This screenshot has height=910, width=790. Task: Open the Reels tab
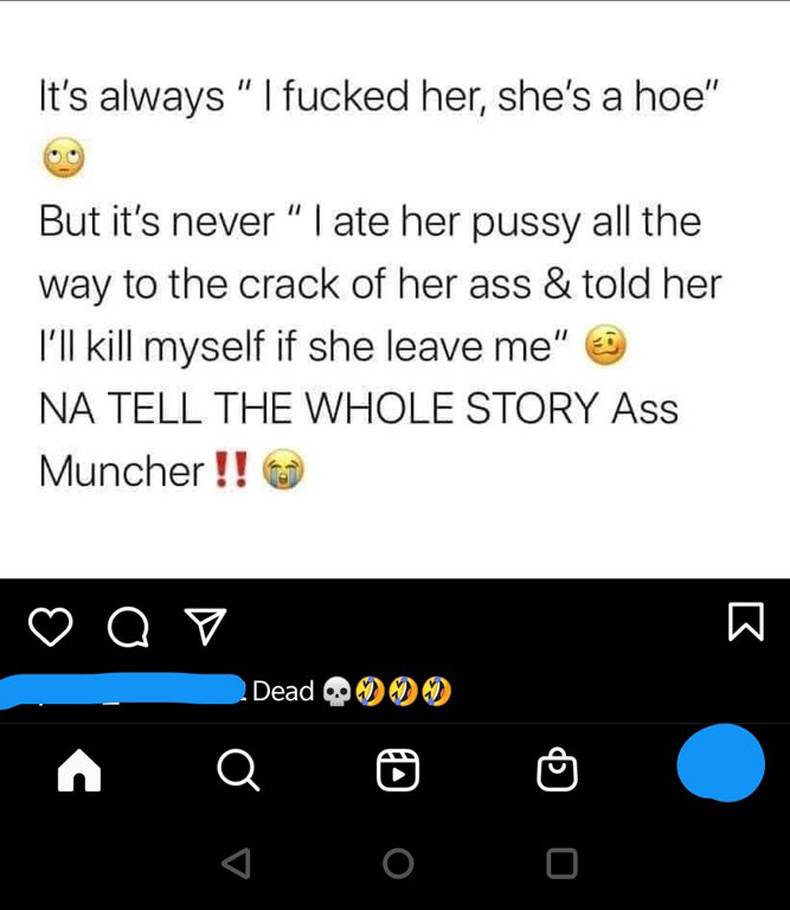pyautogui.click(x=398, y=770)
